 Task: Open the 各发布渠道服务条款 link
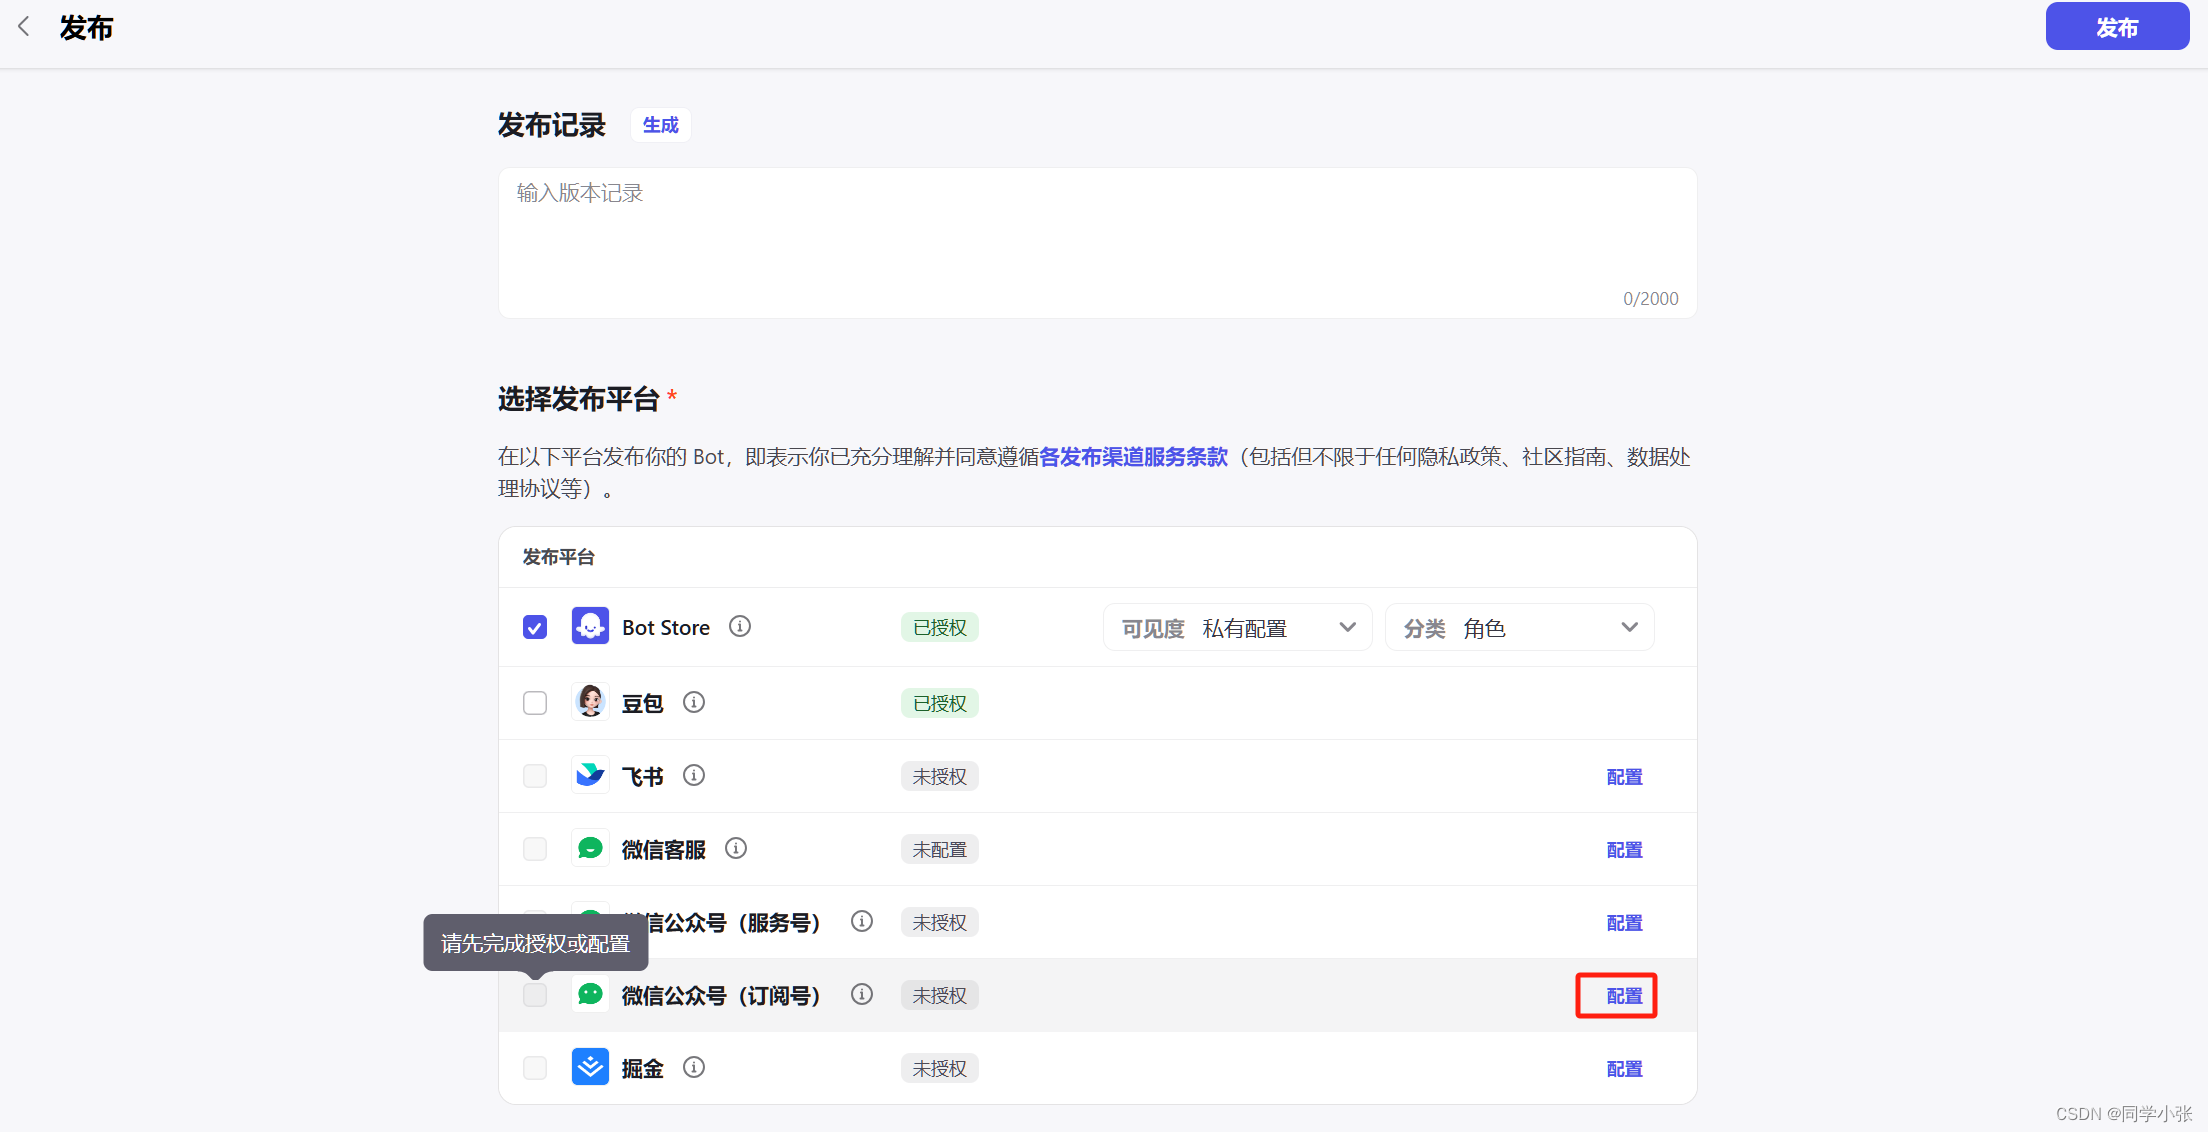click(x=1133, y=457)
